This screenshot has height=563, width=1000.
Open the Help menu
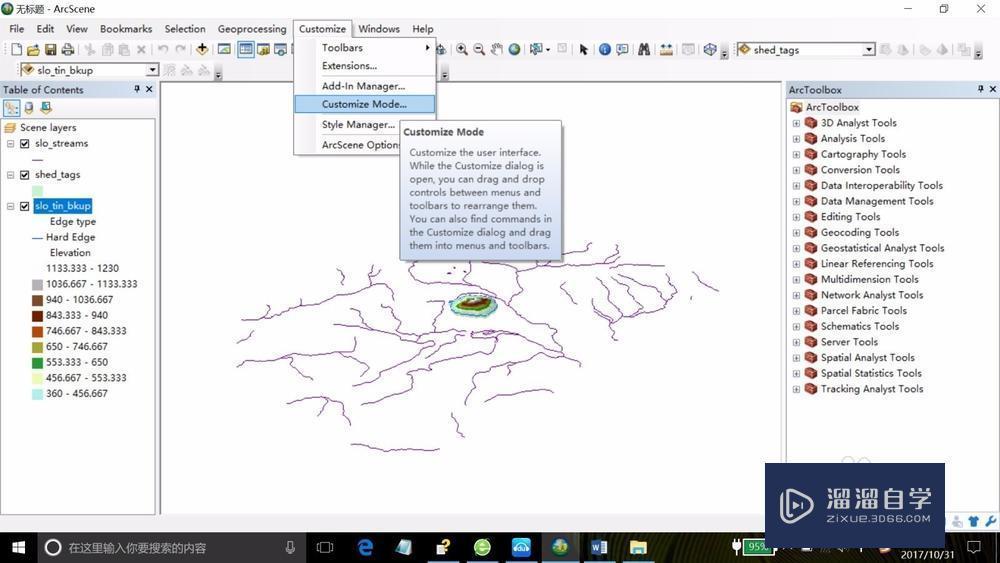click(x=422, y=29)
